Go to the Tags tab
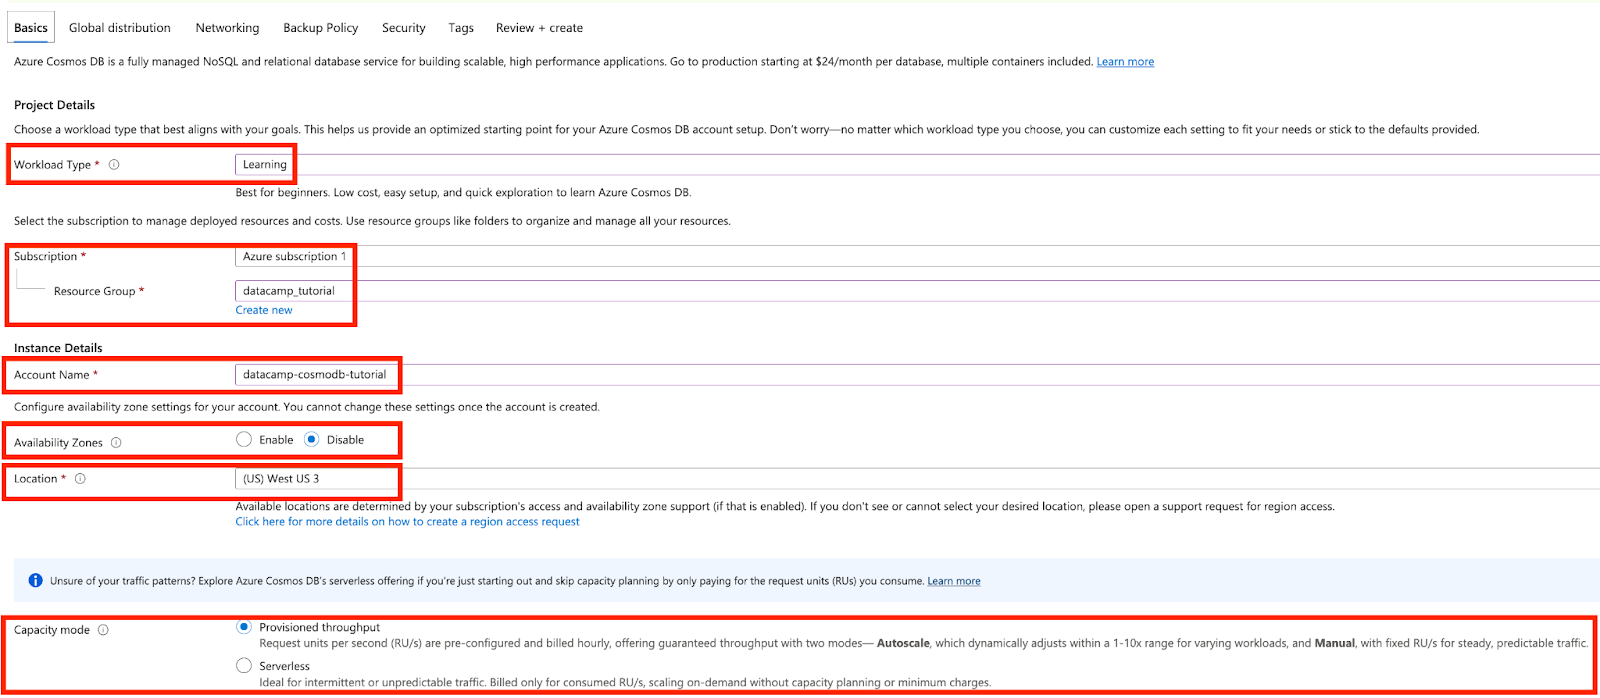 coord(461,28)
